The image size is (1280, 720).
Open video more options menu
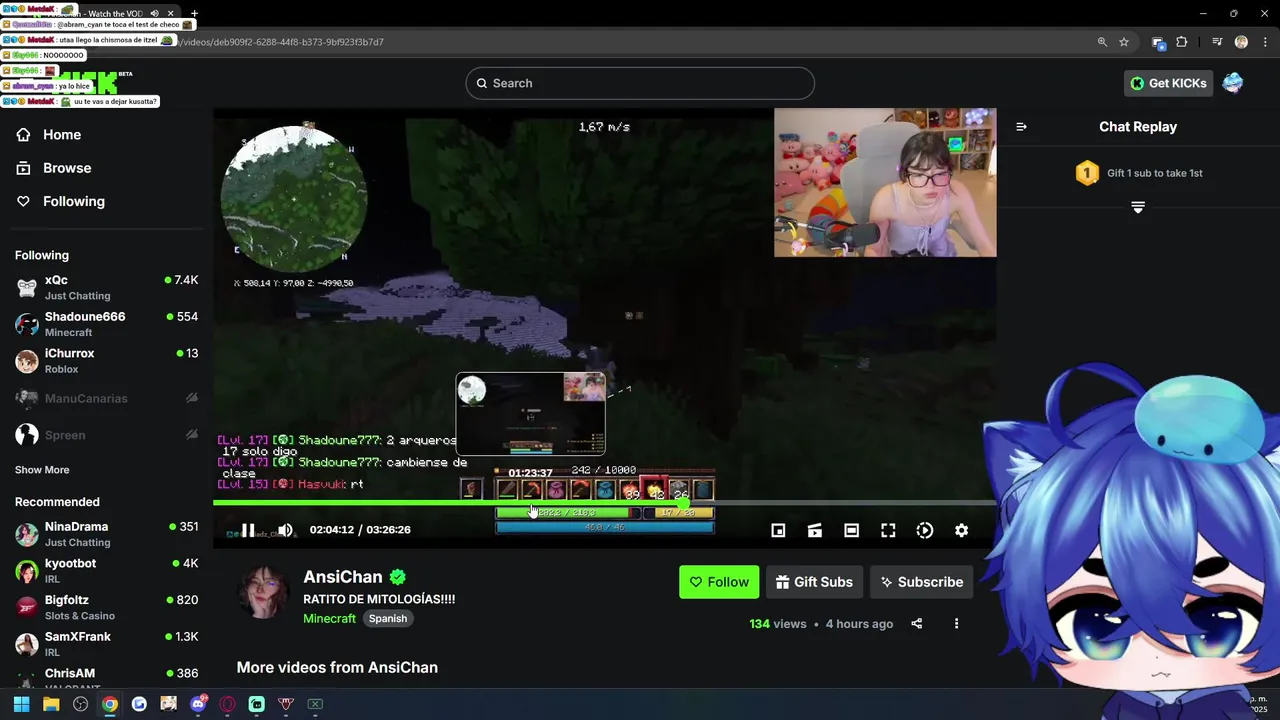(x=956, y=624)
